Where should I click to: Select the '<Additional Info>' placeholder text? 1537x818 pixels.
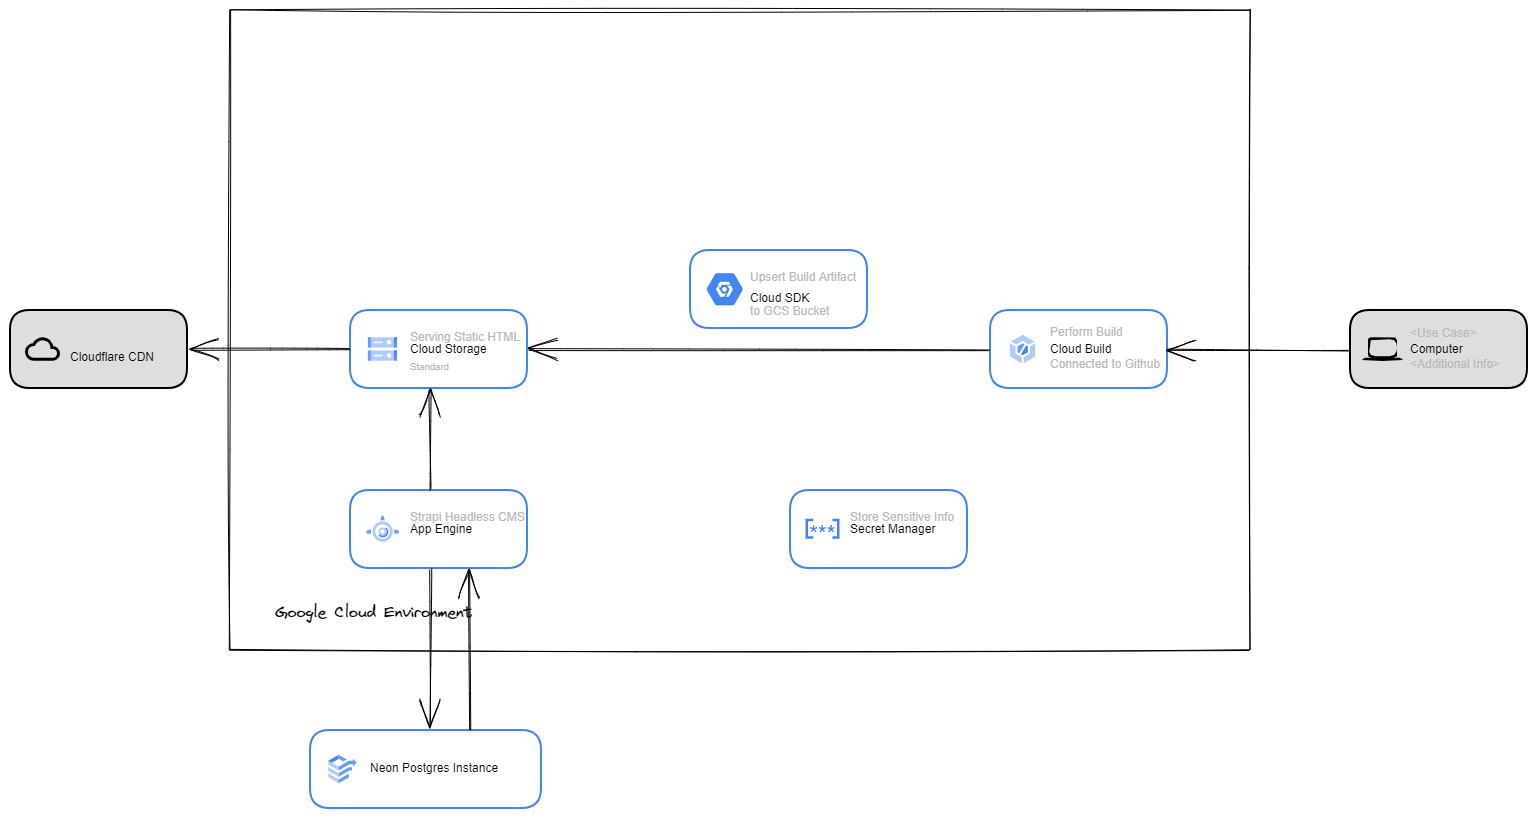coord(1455,364)
